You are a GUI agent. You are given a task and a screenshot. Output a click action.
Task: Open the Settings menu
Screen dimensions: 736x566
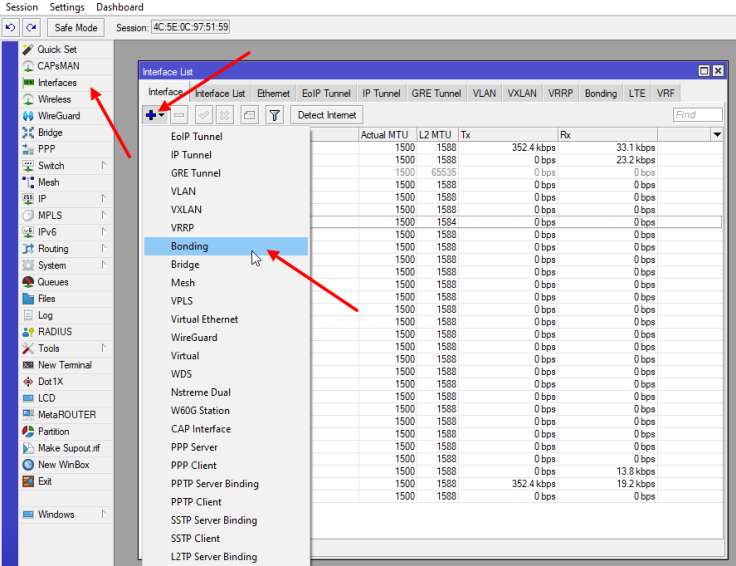[67, 7]
